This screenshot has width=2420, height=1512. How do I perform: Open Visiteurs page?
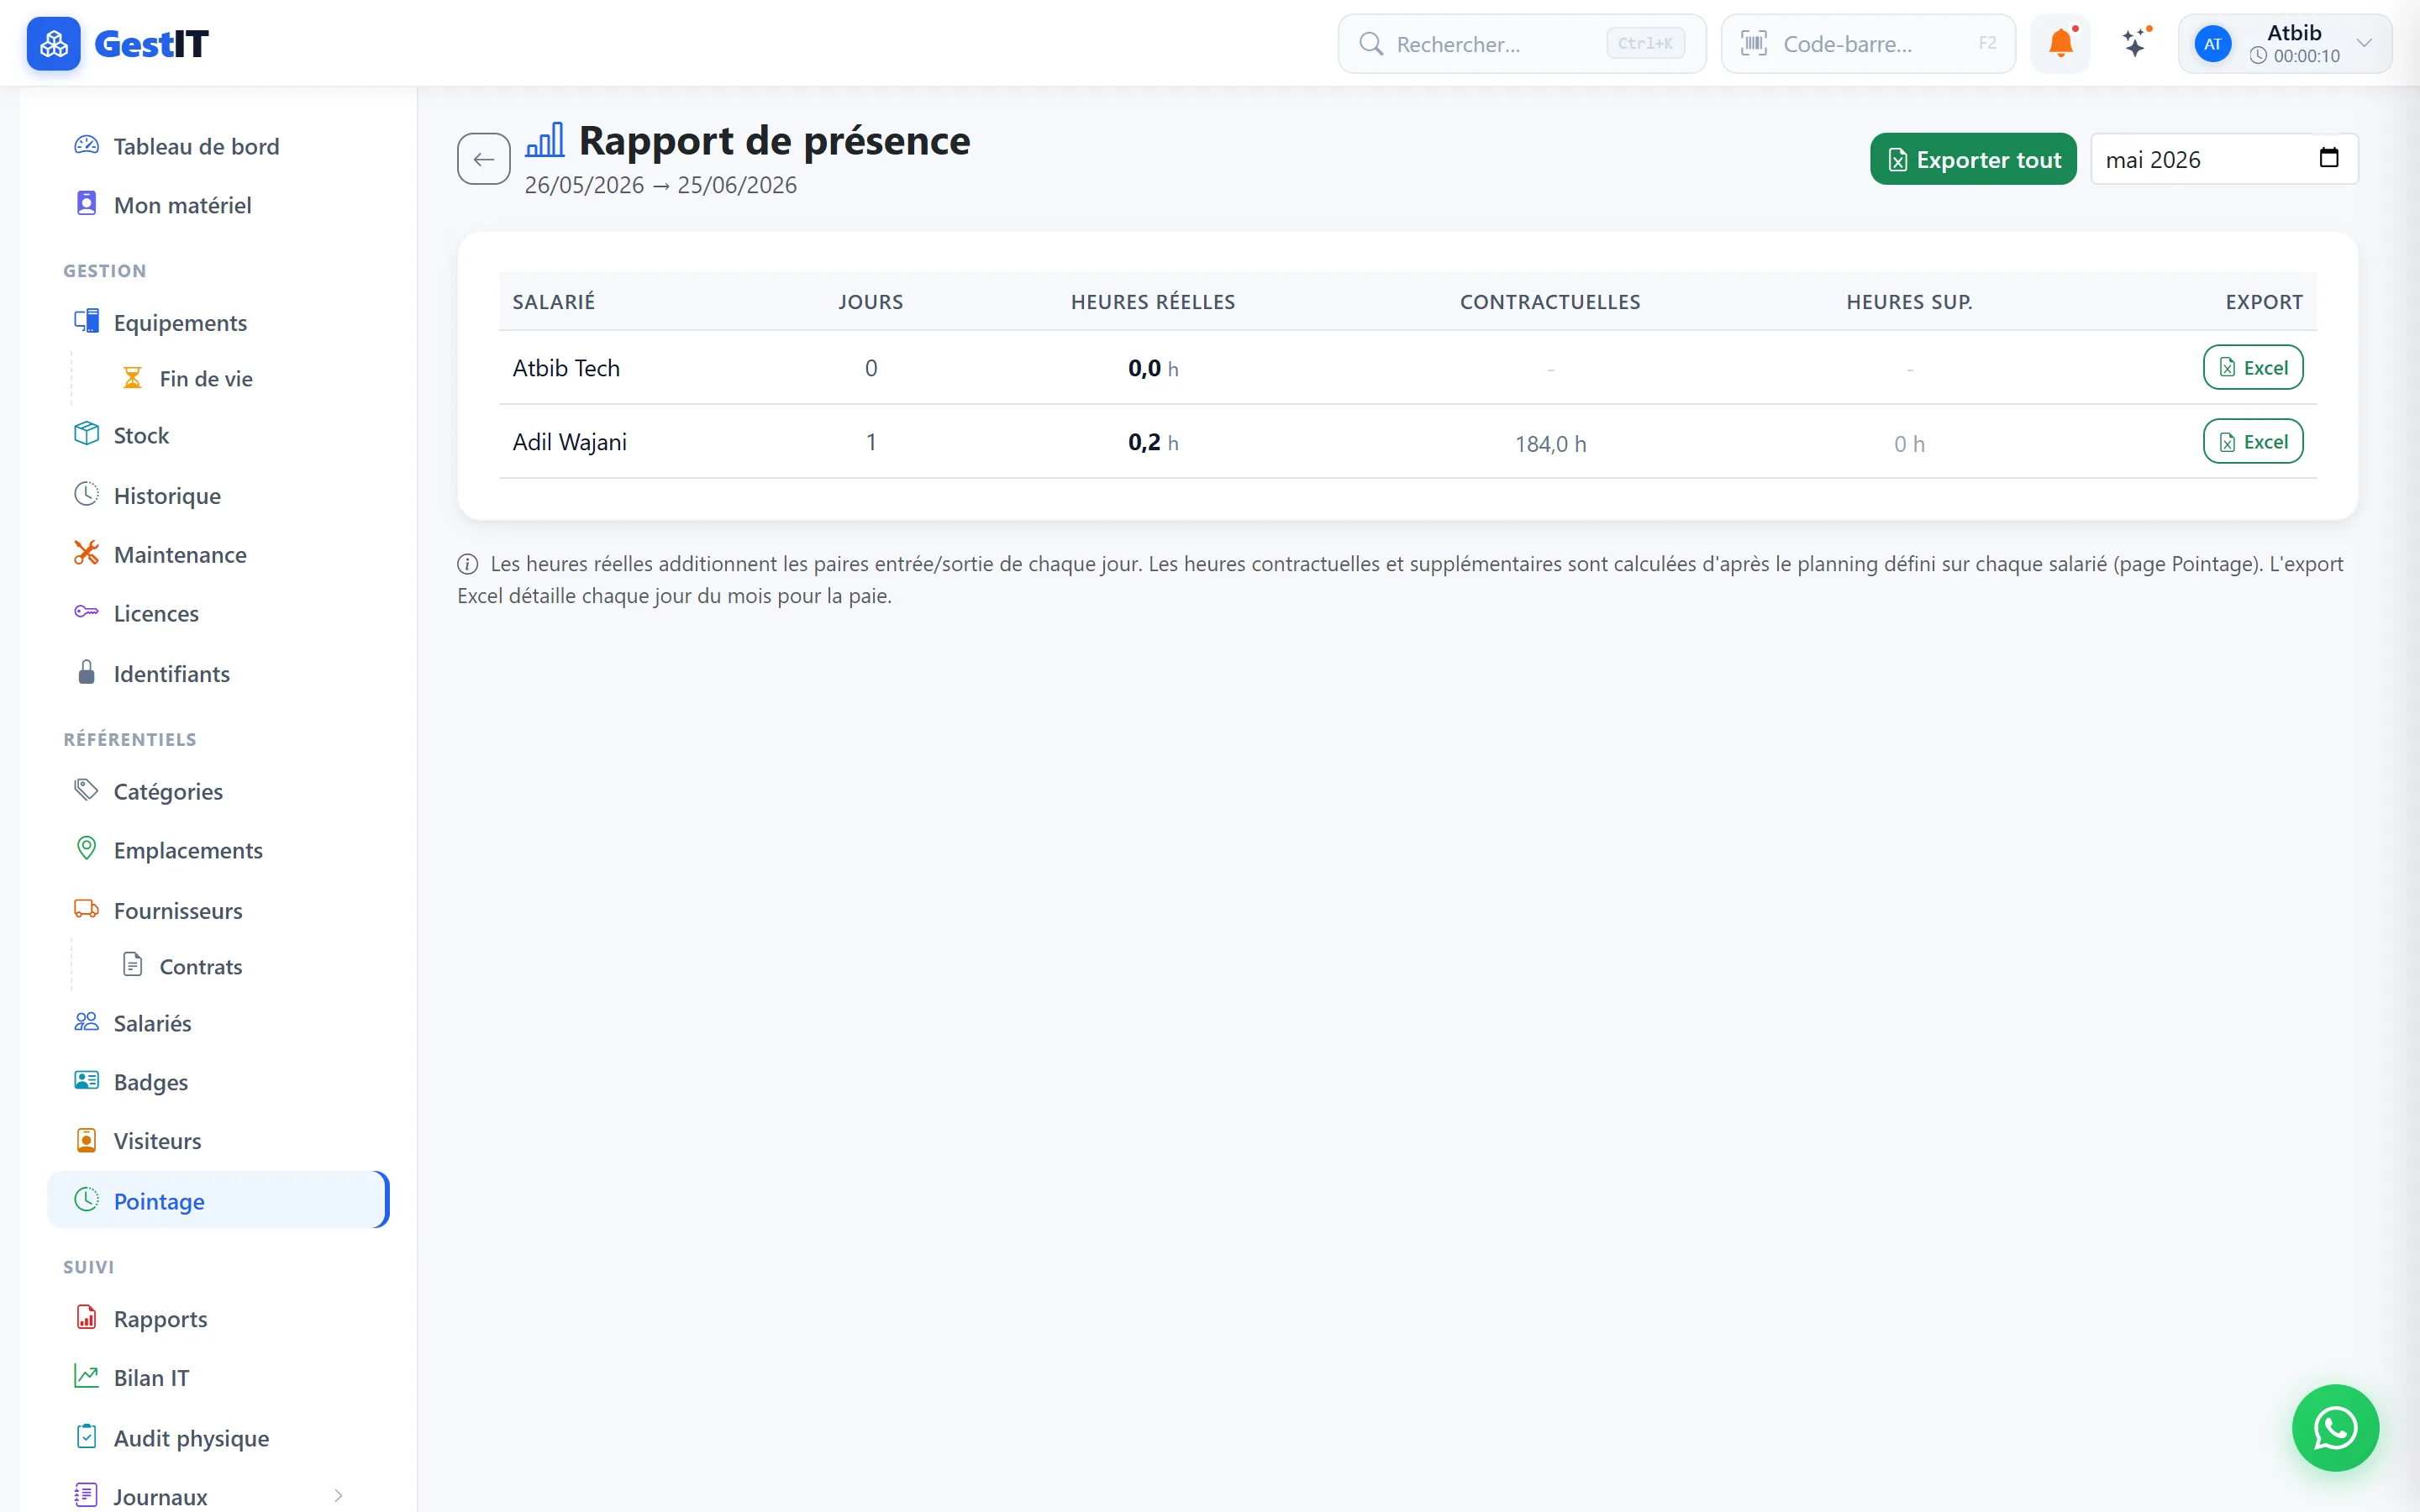(218, 1141)
